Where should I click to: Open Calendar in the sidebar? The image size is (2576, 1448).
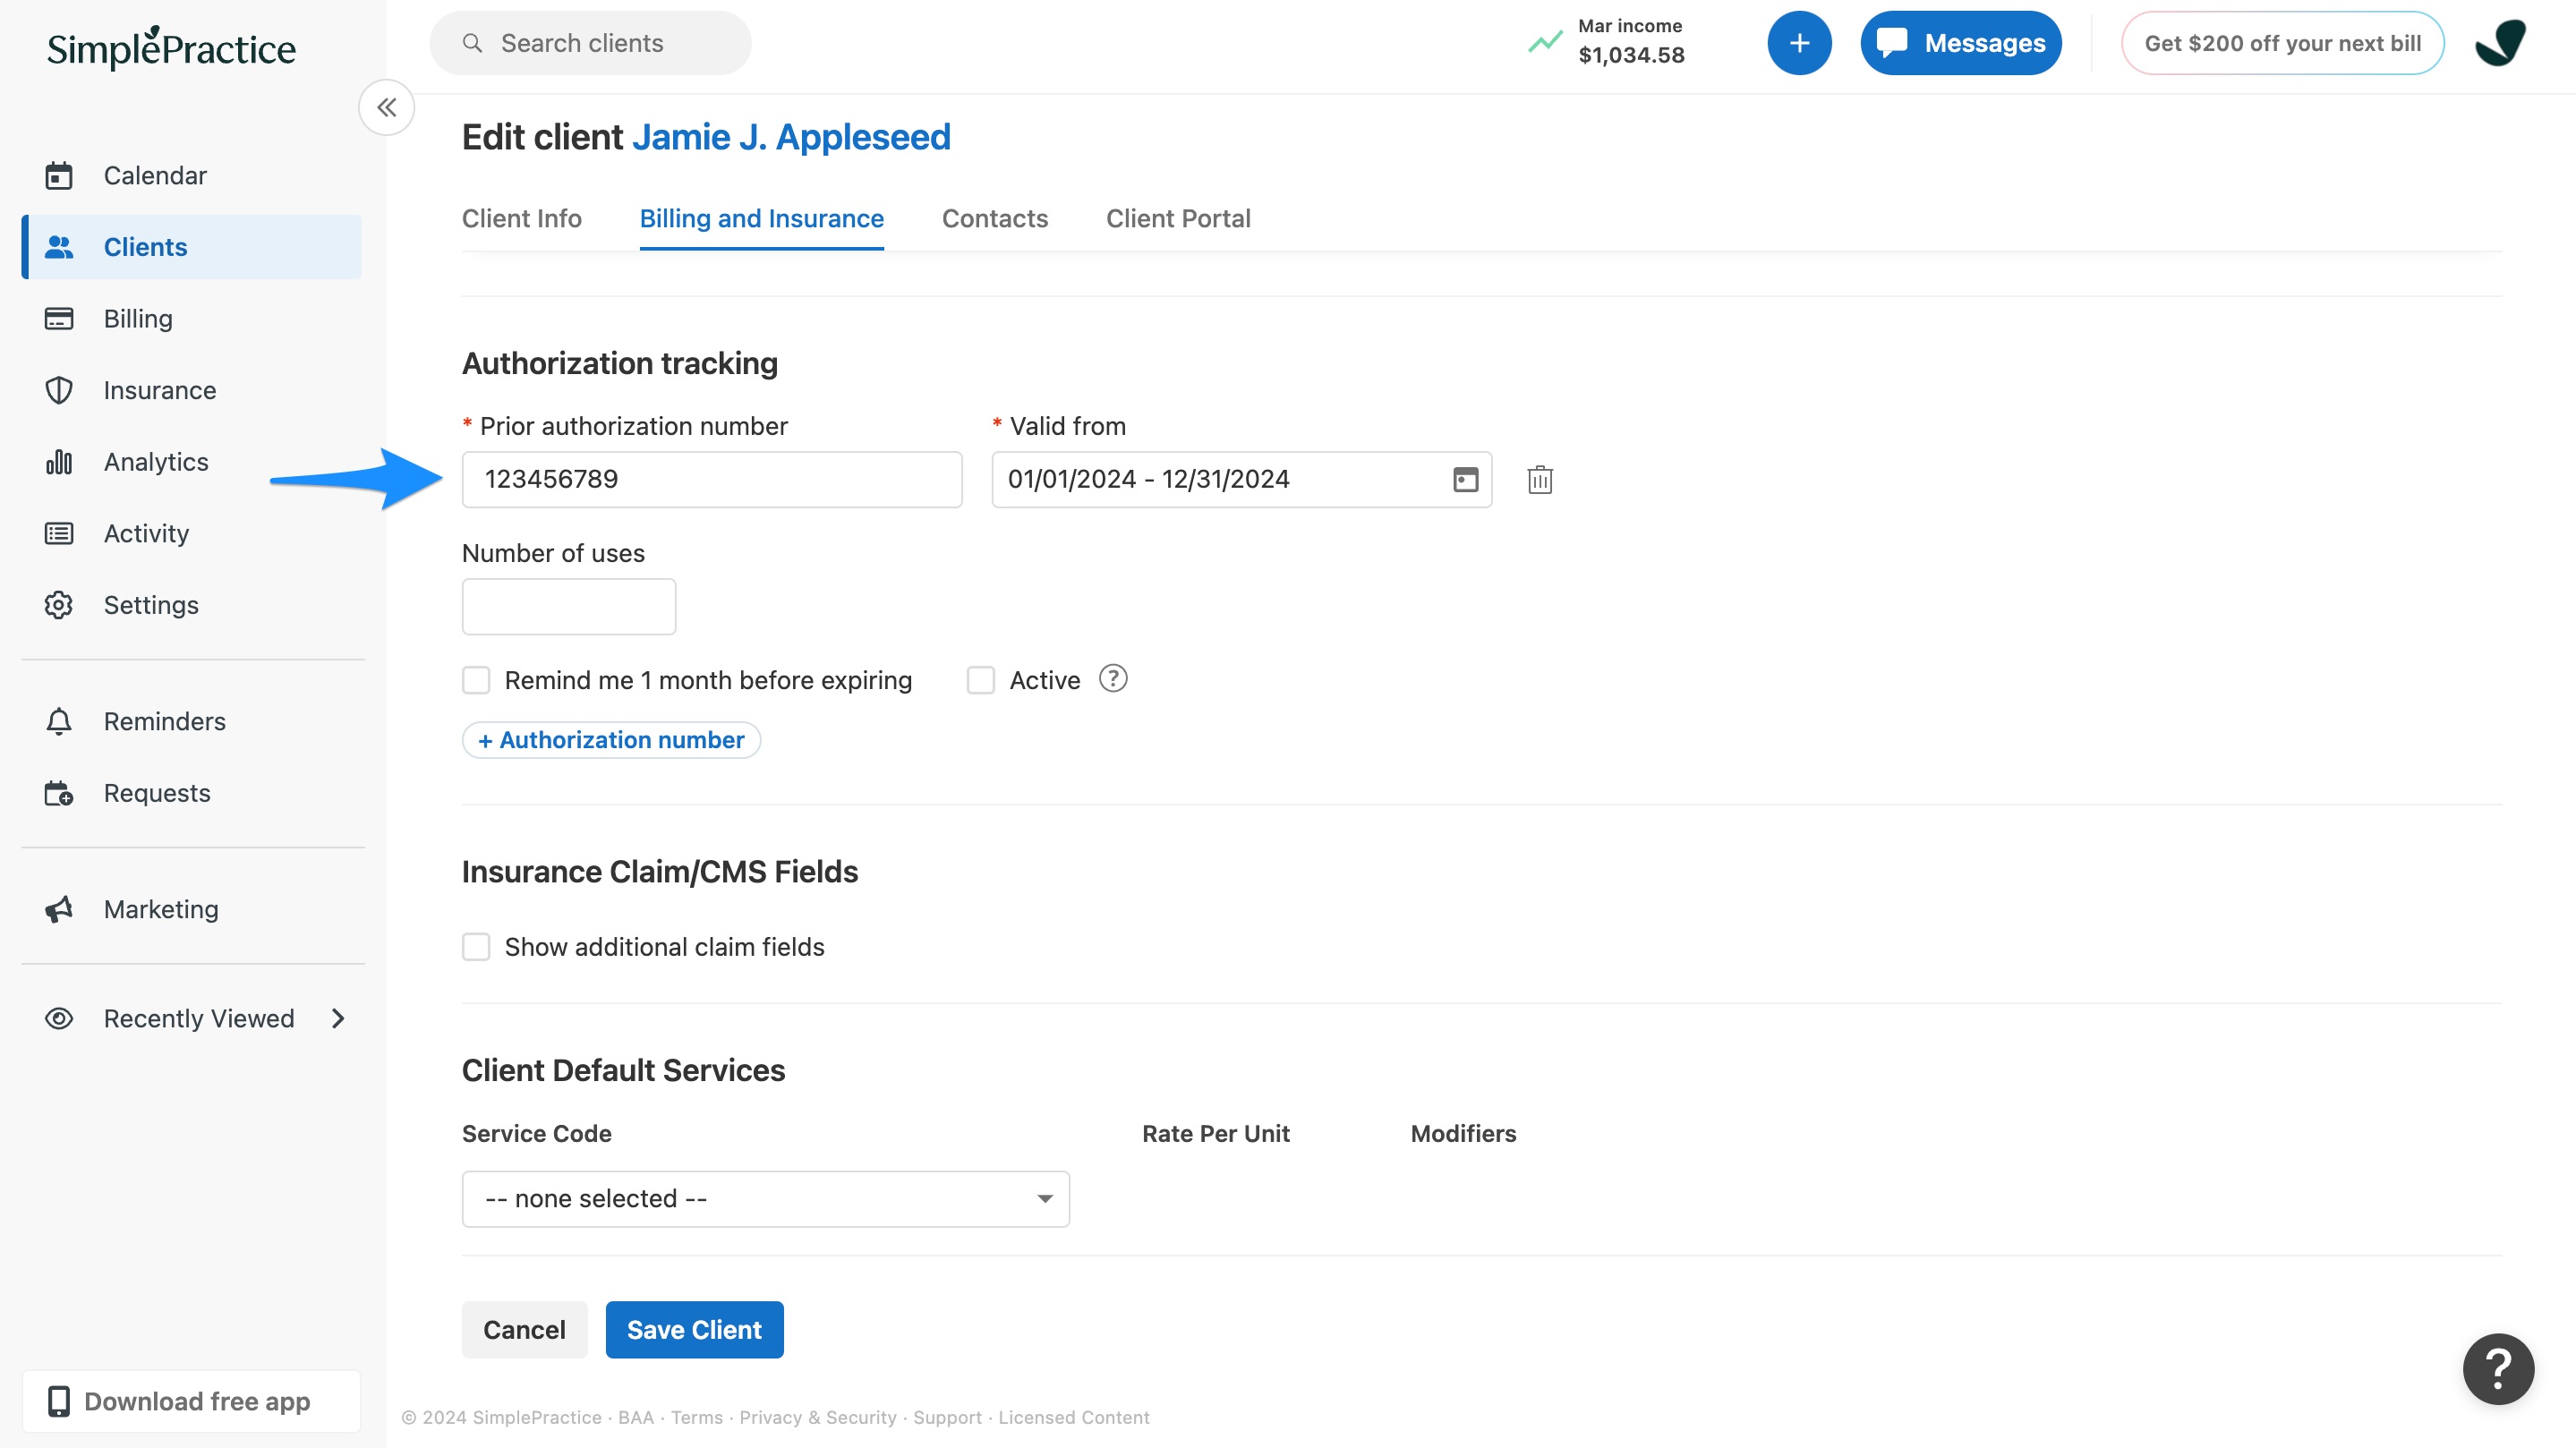click(x=191, y=176)
